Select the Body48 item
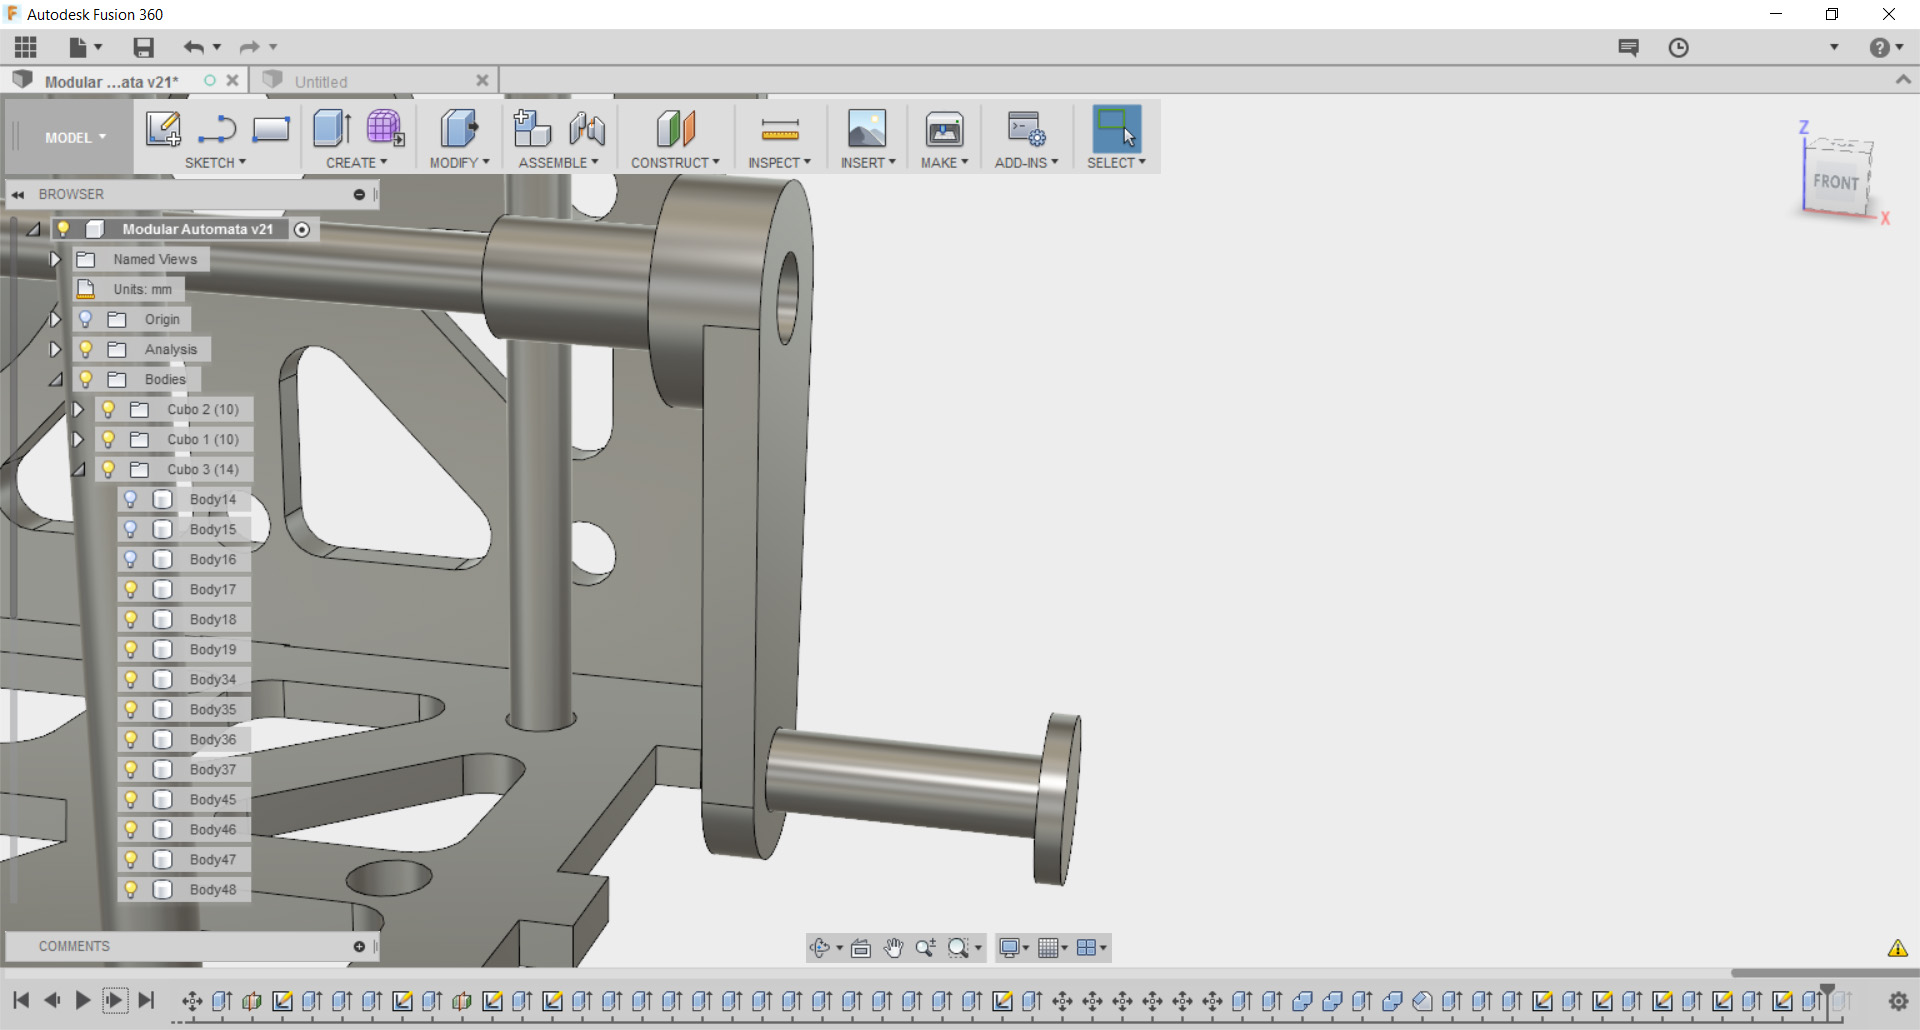The height and width of the screenshot is (1030, 1920). [213, 889]
